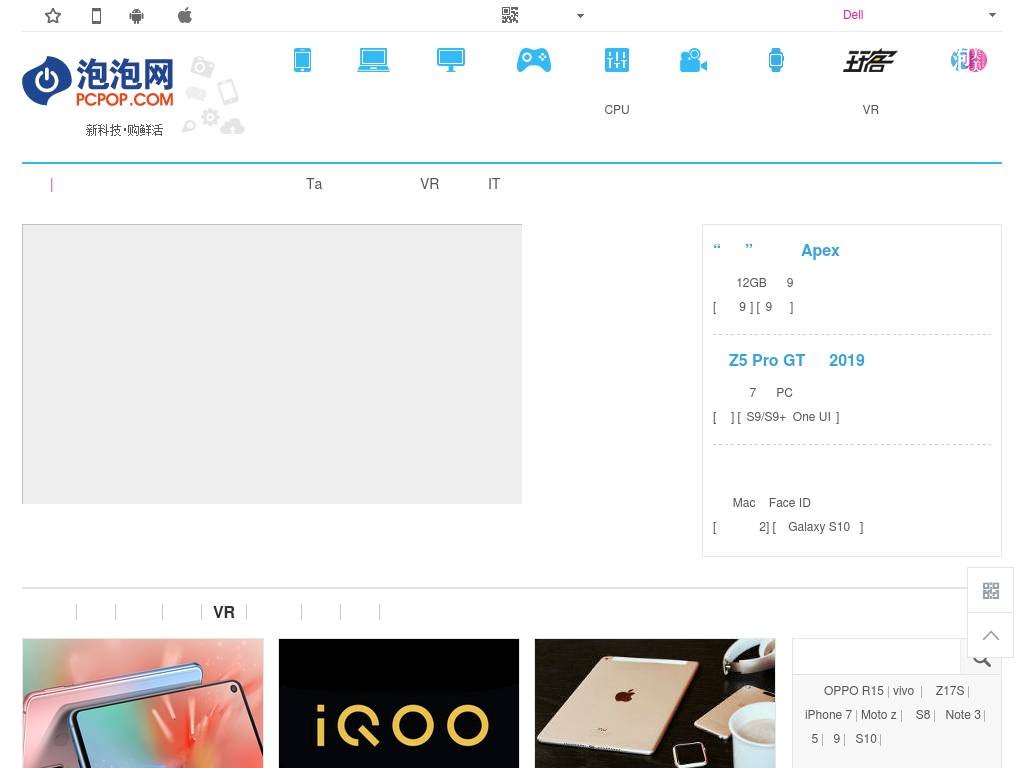Open the S10 hot search link
Viewport: 1024px width, 768px height.
pyautogui.click(x=866, y=739)
